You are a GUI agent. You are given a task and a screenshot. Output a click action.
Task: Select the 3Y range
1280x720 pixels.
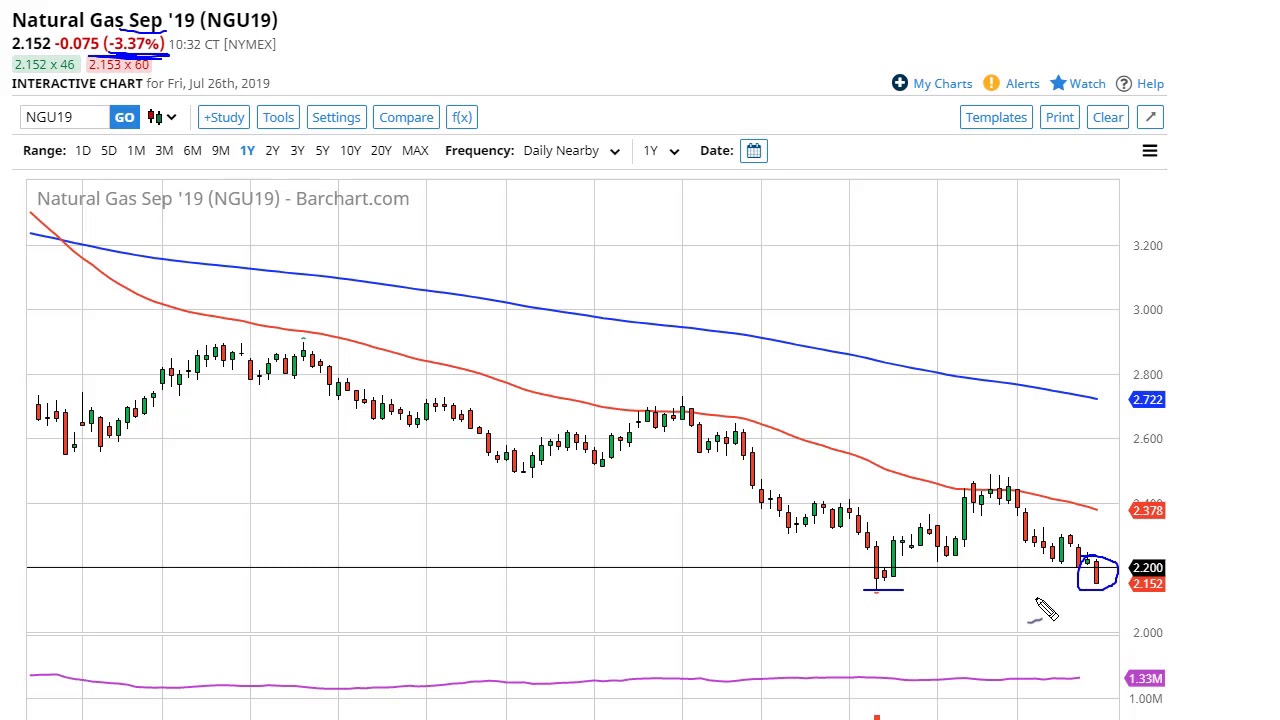pos(297,151)
